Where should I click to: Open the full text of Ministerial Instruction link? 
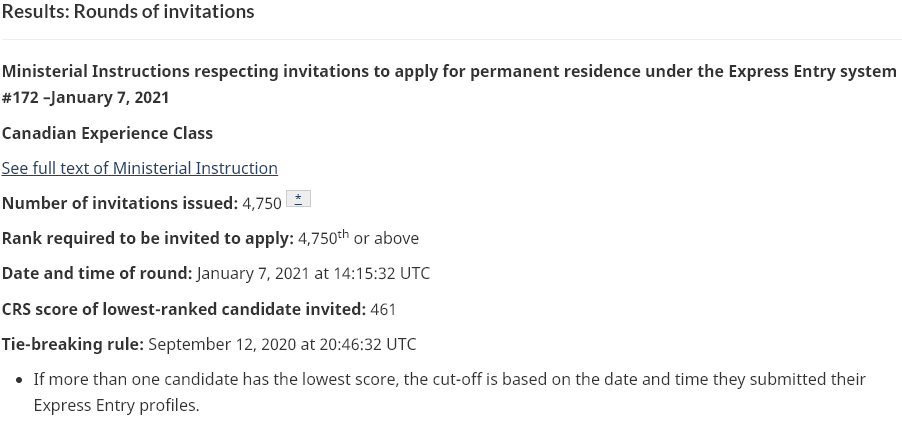[139, 168]
